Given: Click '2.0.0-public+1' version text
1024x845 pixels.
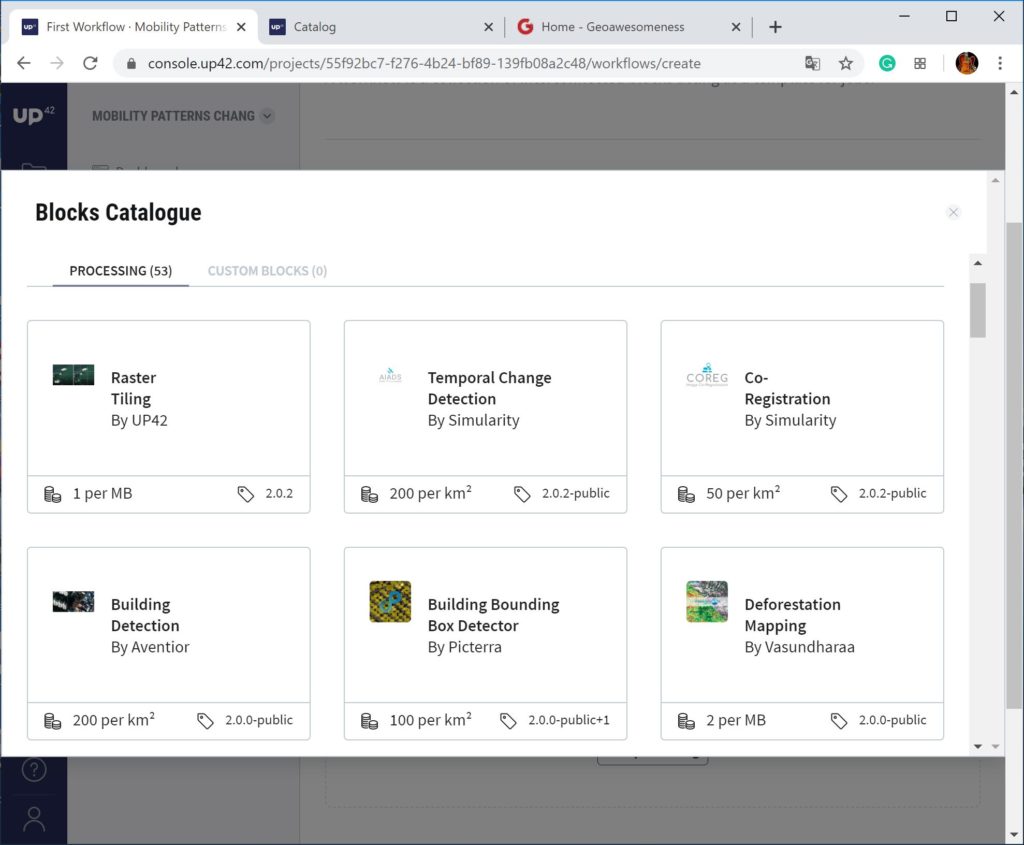Looking at the screenshot, I should [x=569, y=720].
